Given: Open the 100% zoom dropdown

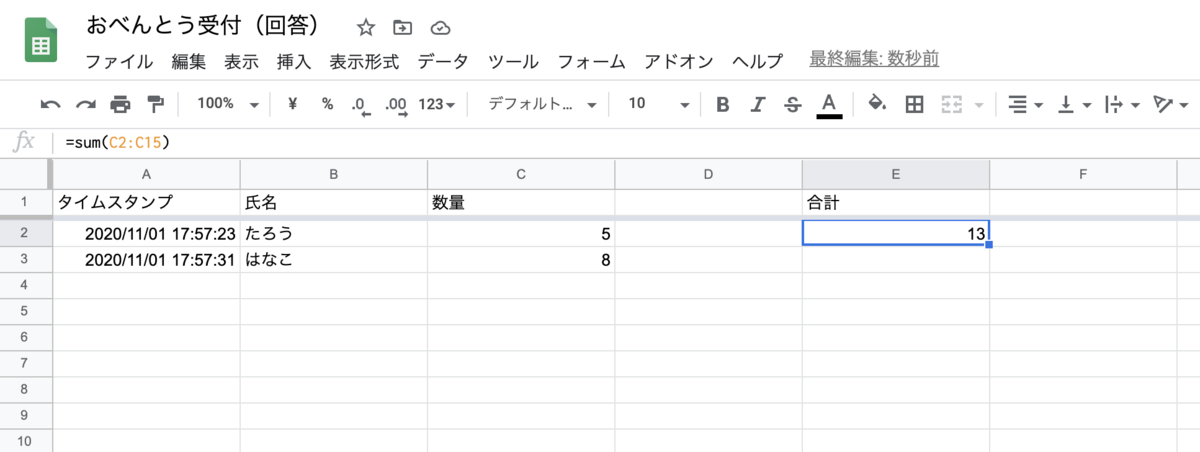Looking at the screenshot, I should pos(227,104).
